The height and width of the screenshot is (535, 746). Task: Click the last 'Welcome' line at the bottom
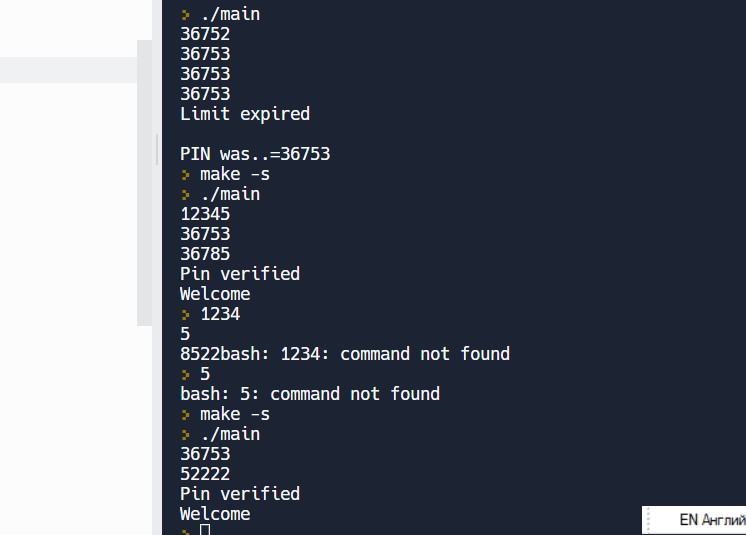point(215,514)
